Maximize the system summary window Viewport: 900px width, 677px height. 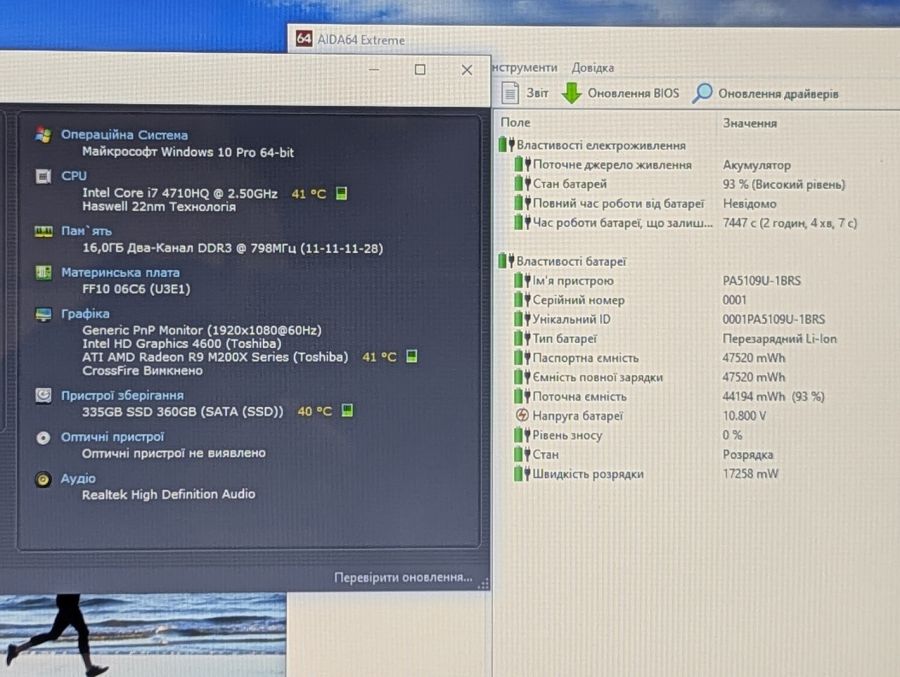click(420, 69)
